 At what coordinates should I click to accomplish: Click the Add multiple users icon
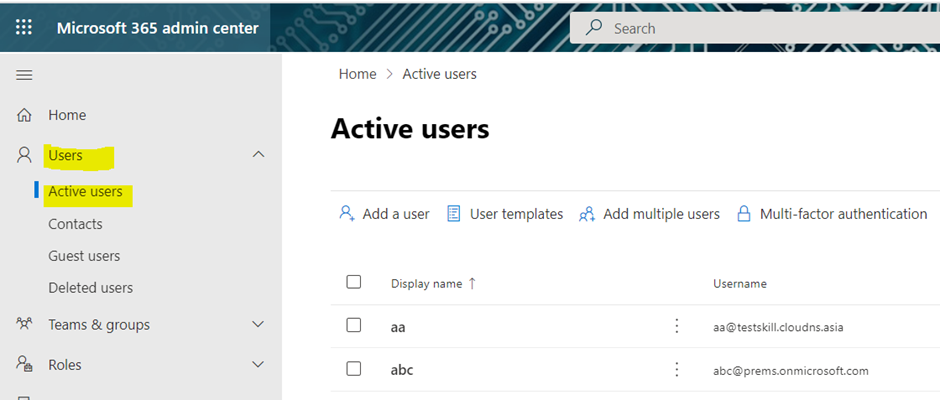pos(587,213)
